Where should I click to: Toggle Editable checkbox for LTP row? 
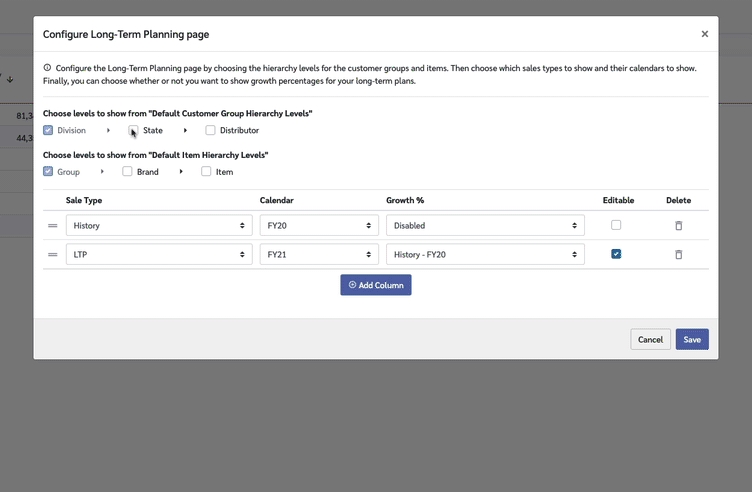616,254
